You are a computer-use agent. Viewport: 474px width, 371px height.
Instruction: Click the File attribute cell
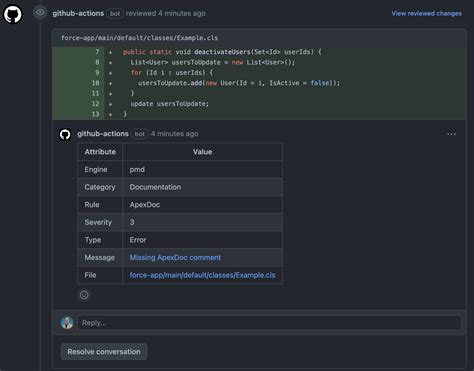point(100,275)
